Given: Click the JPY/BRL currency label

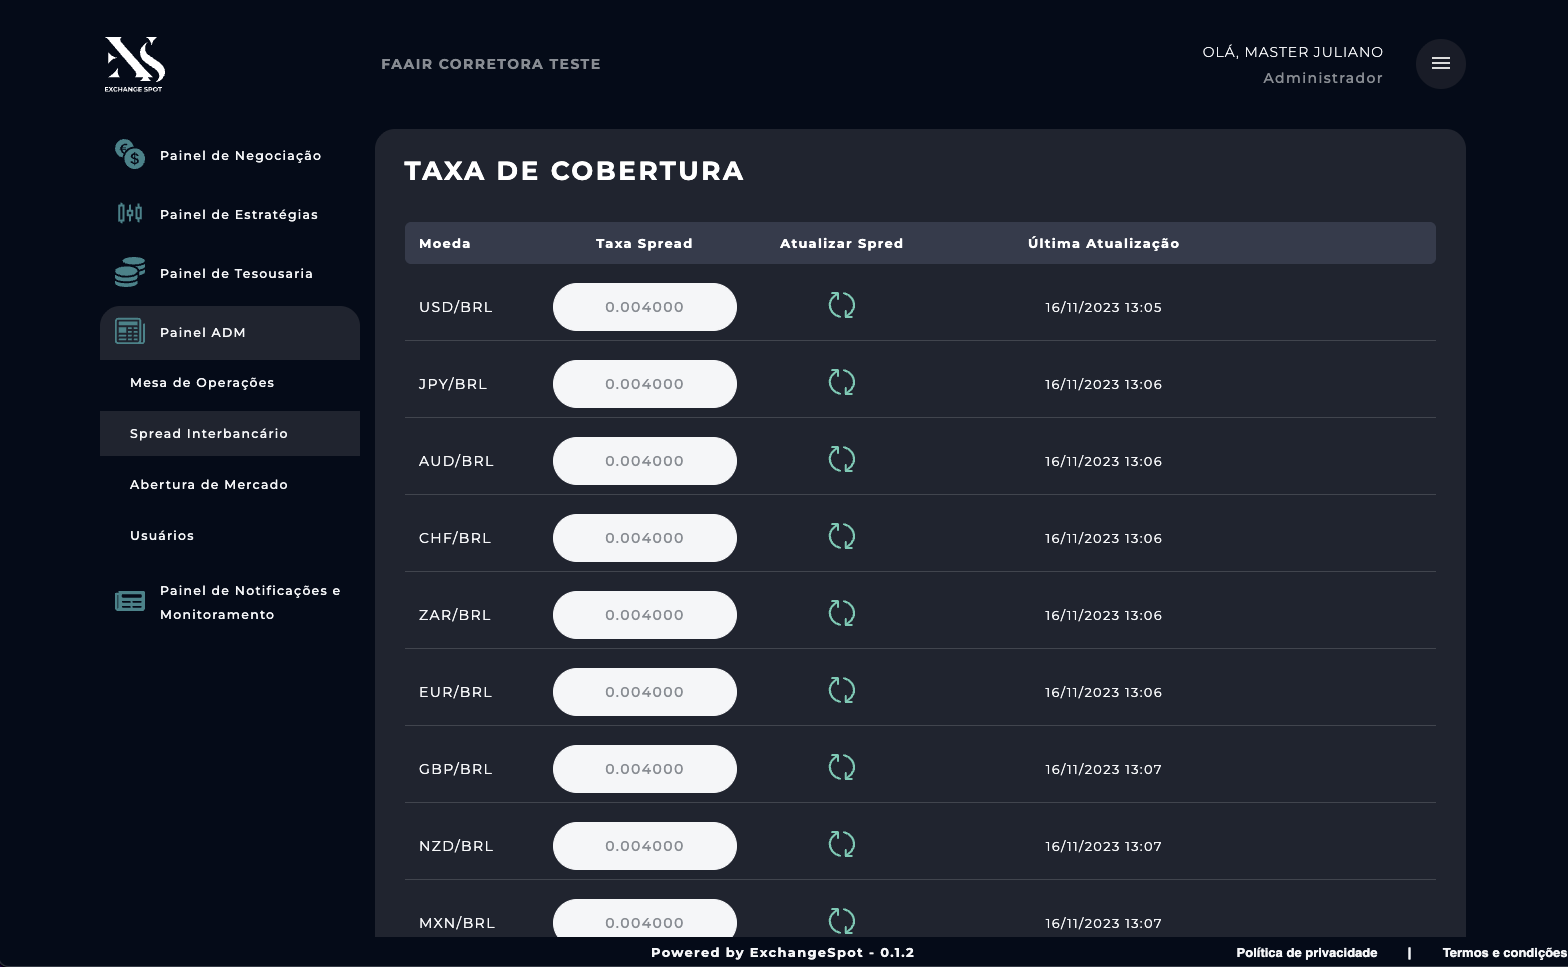Looking at the screenshot, I should [x=453, y=384].
